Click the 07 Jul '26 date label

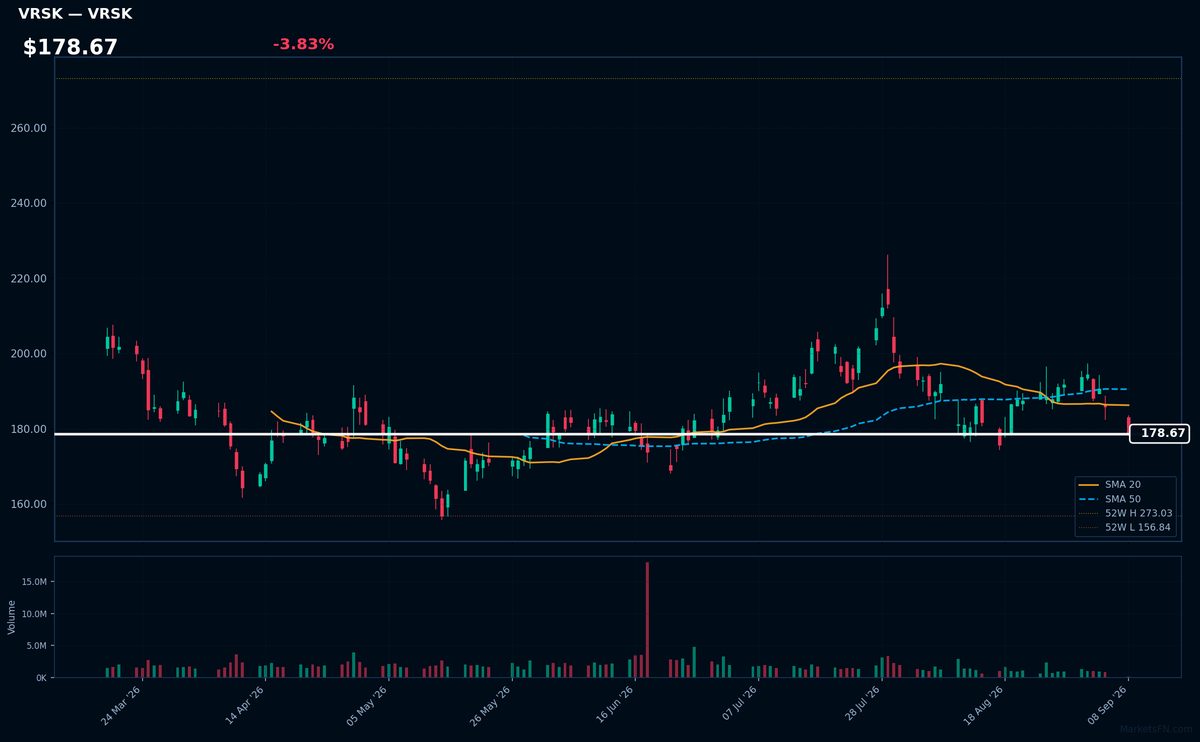737,706
